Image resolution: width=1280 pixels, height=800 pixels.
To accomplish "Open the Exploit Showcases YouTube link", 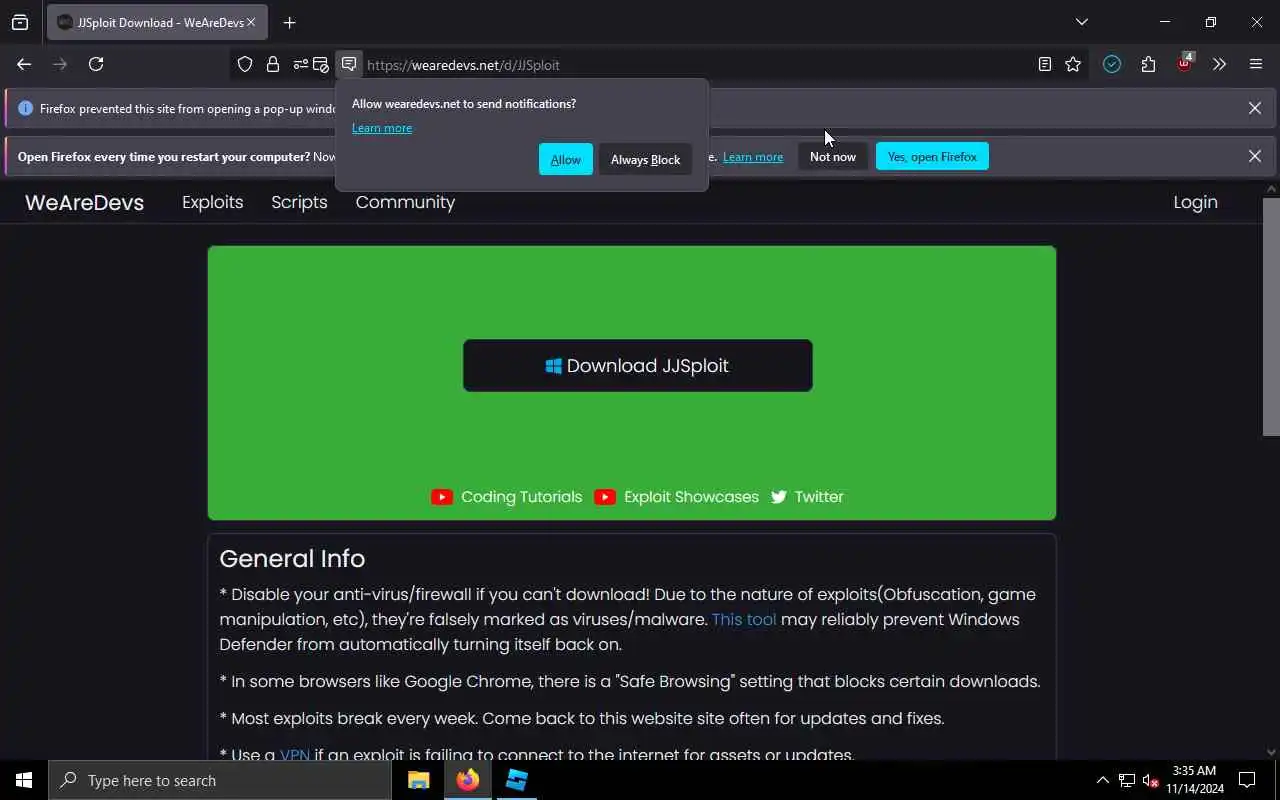I will (x=677, y=497).
